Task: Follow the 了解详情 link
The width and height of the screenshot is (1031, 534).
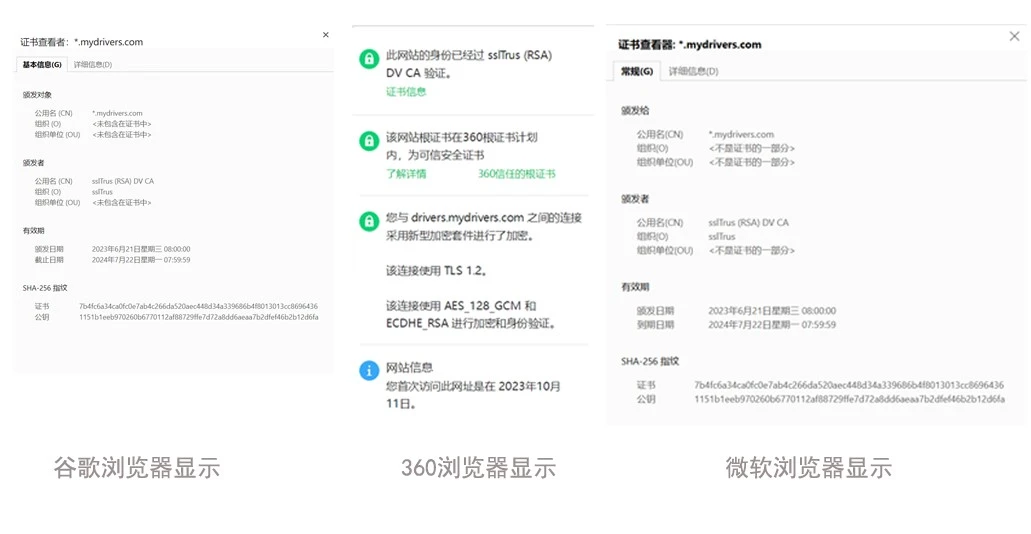Action: coord(406,174)
